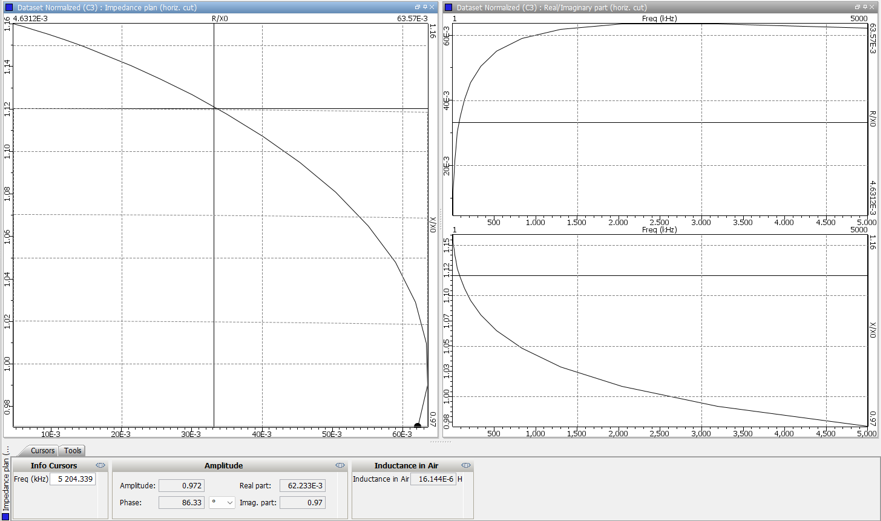This screenshot has width=881, height=521.
Task: Close the Impedance plan window
Action: coord(433,7)
